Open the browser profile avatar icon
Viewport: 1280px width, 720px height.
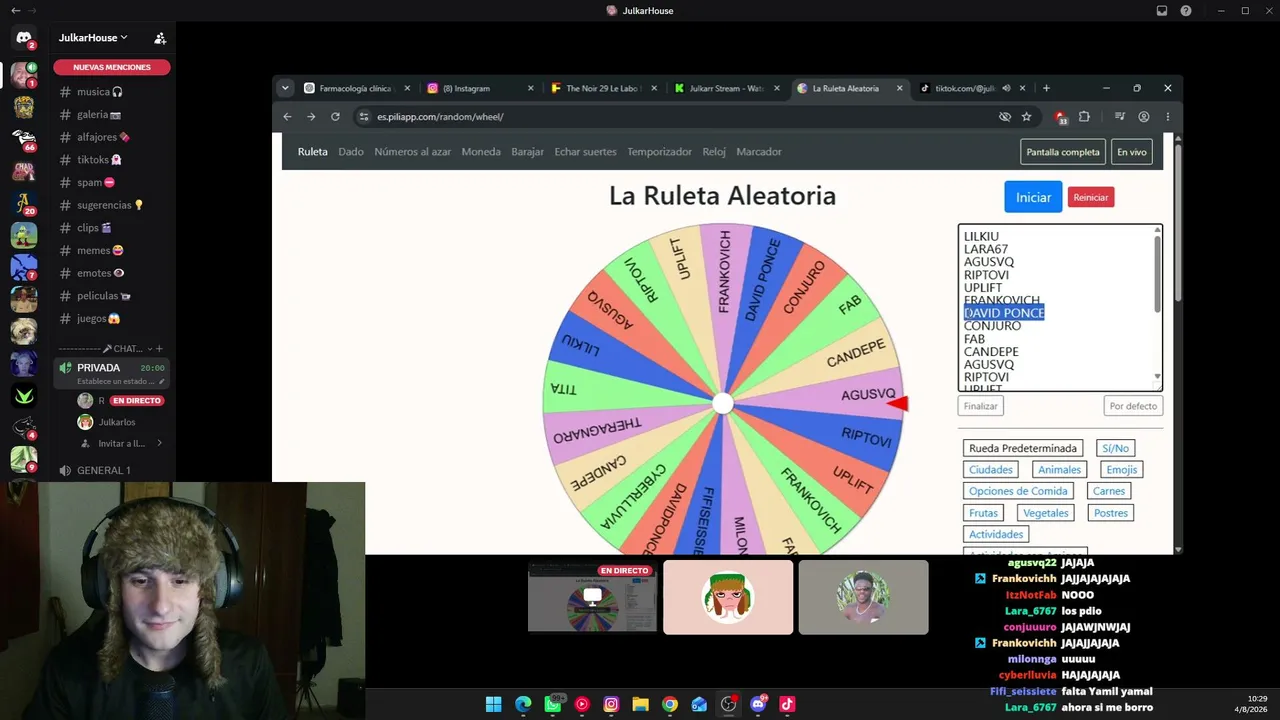tap(1143, 117)
